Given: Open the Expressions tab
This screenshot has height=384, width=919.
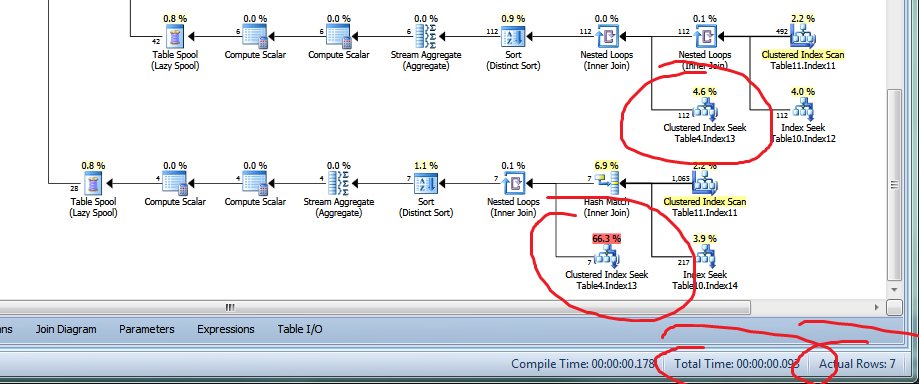Looking at the screenshot, I should click(226, 329).
